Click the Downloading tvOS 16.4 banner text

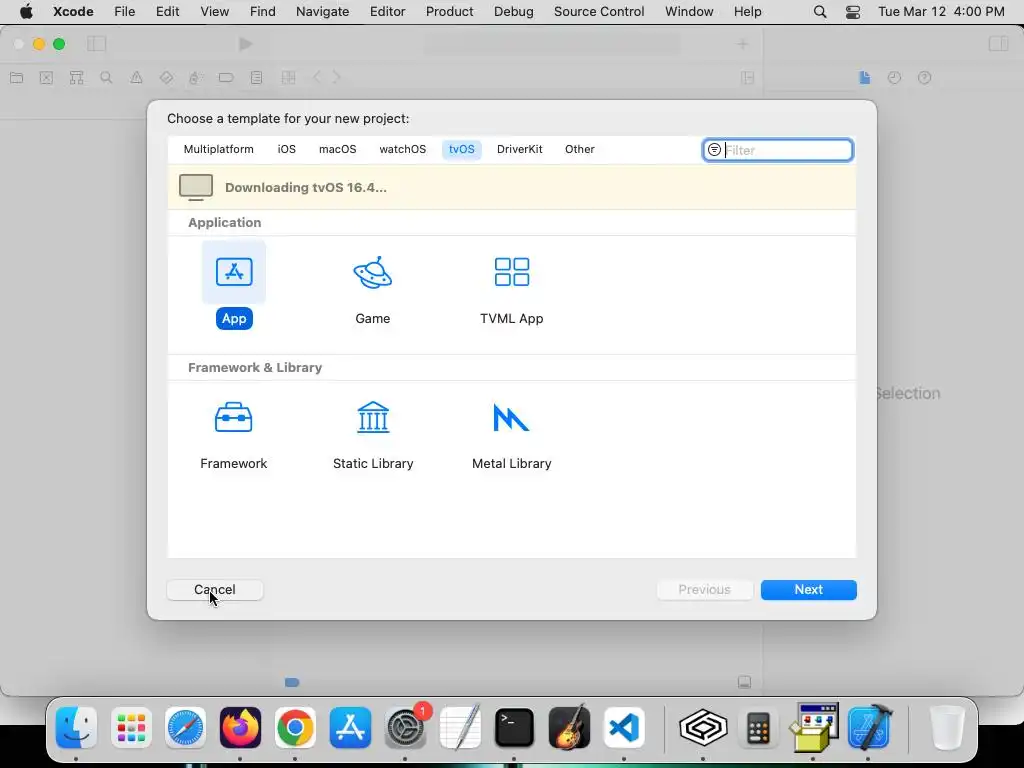point(306,187)
